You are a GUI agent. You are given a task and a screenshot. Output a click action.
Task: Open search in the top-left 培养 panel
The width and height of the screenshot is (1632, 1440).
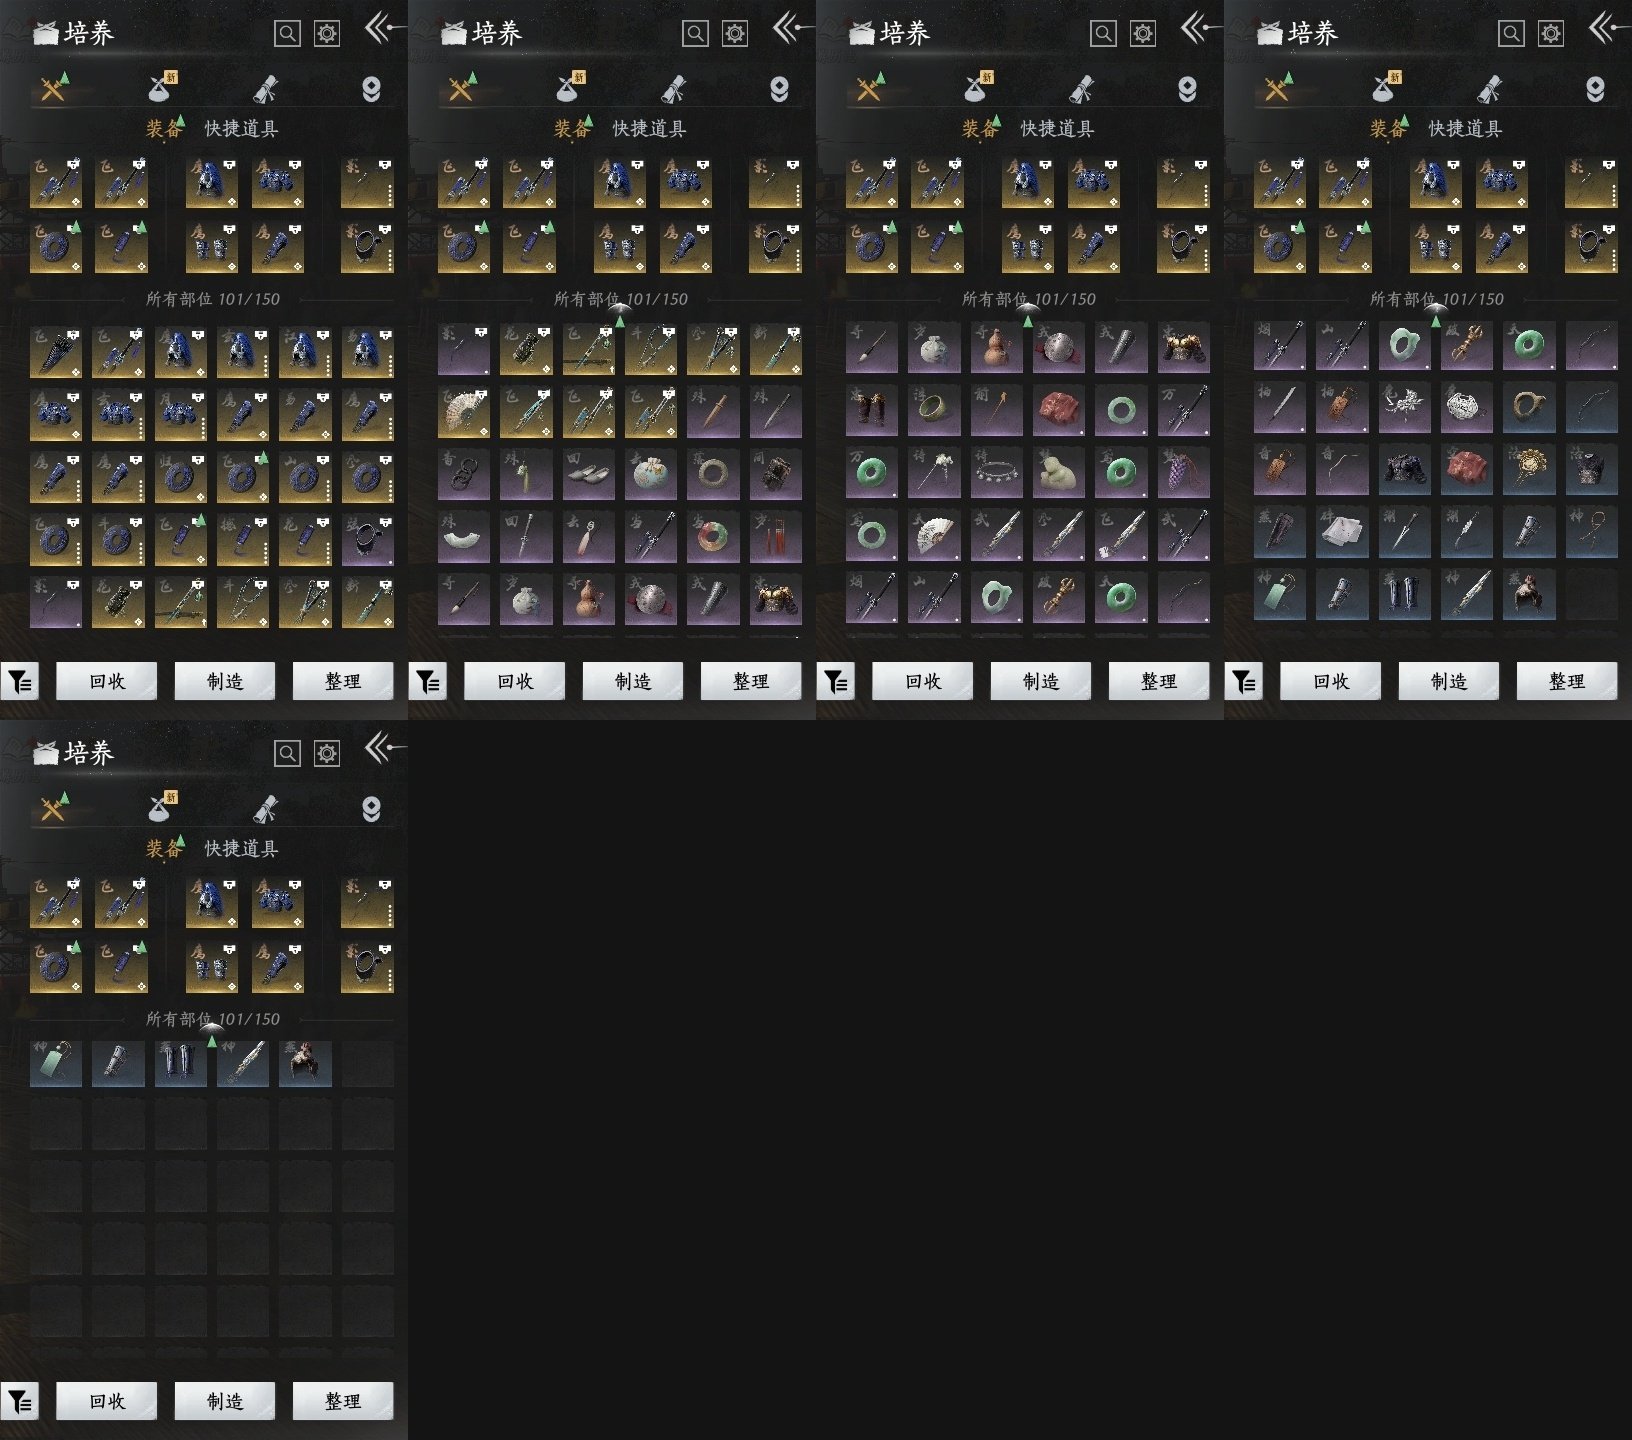pos(287,33)
